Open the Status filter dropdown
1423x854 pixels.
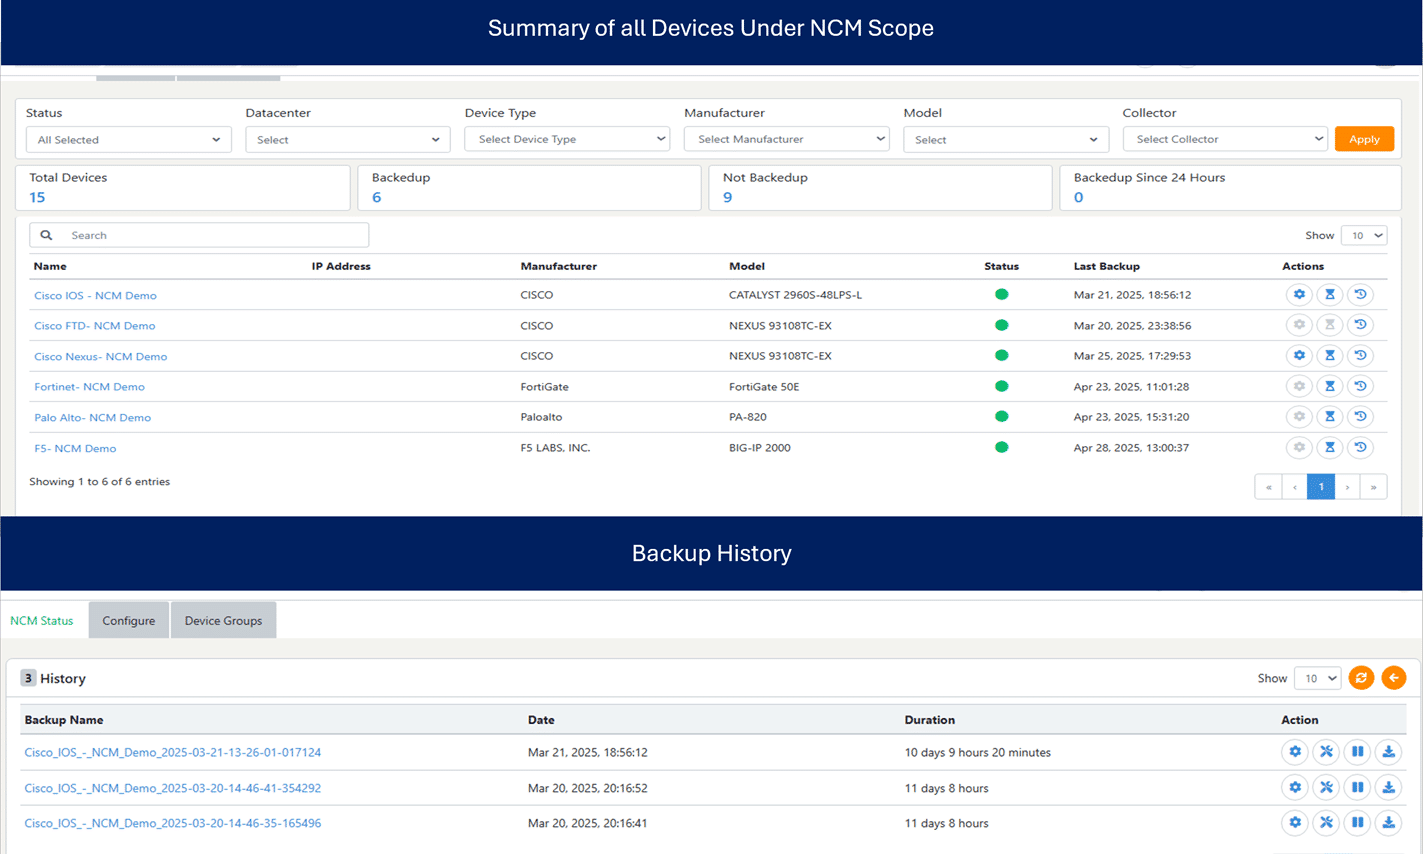click(x=128, y=140)
